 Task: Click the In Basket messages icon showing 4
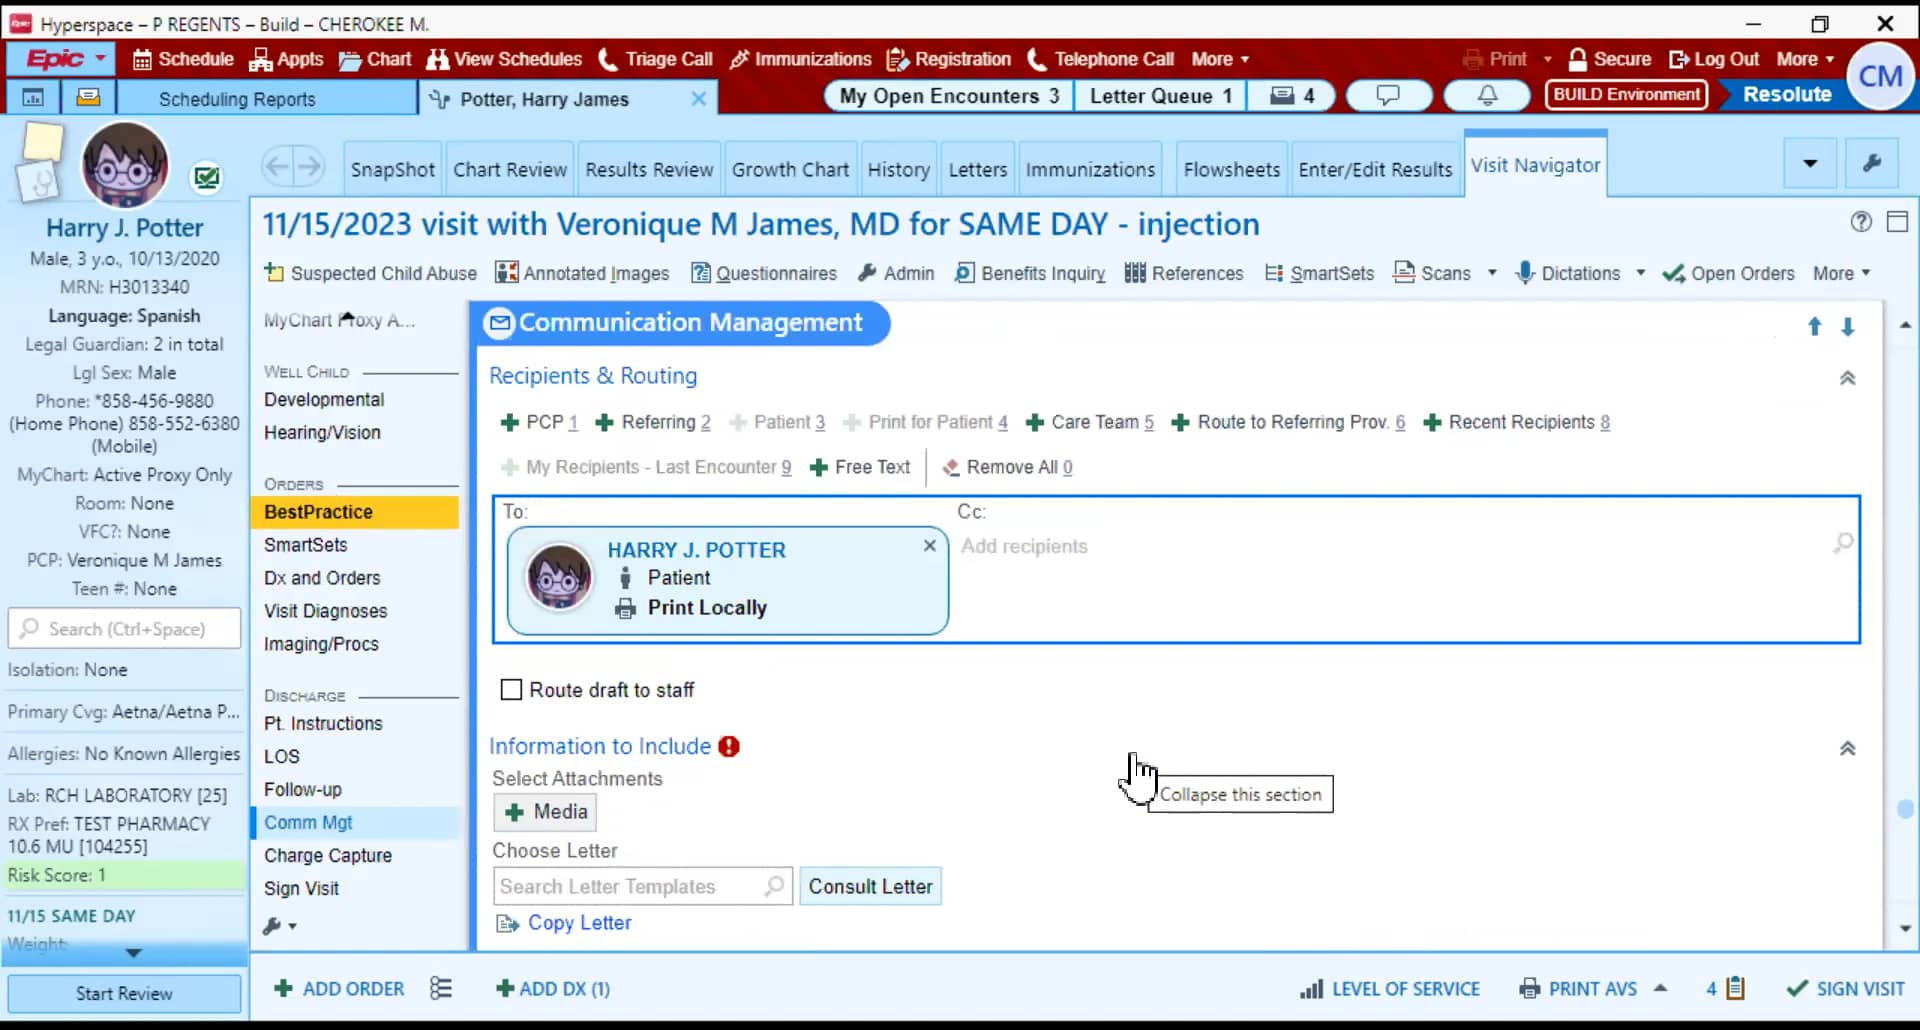pos(1291,95)
